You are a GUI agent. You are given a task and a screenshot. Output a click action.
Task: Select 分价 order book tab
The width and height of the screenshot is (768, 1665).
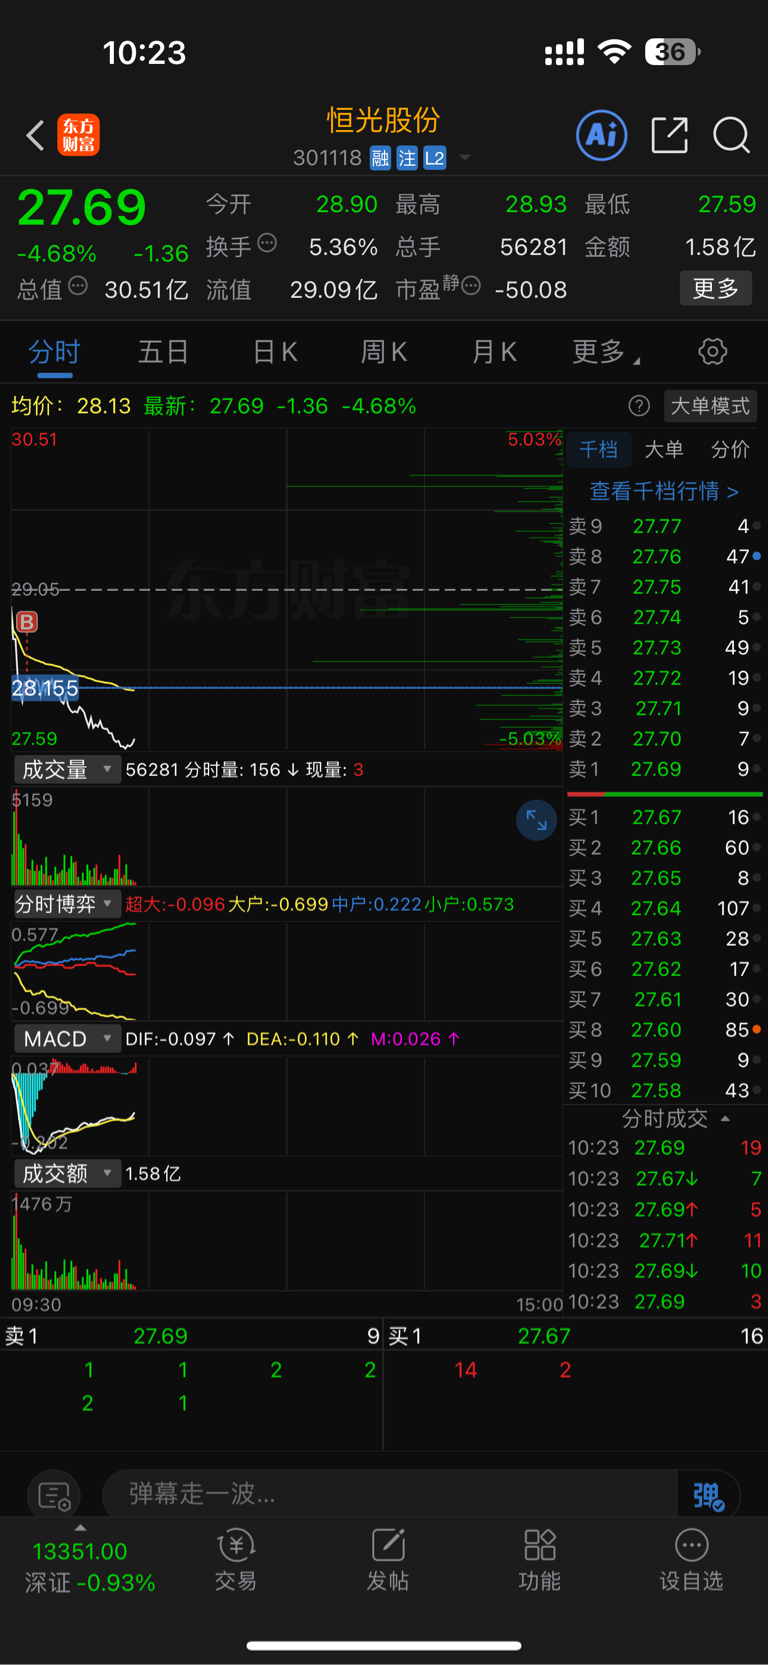point(730,450)
